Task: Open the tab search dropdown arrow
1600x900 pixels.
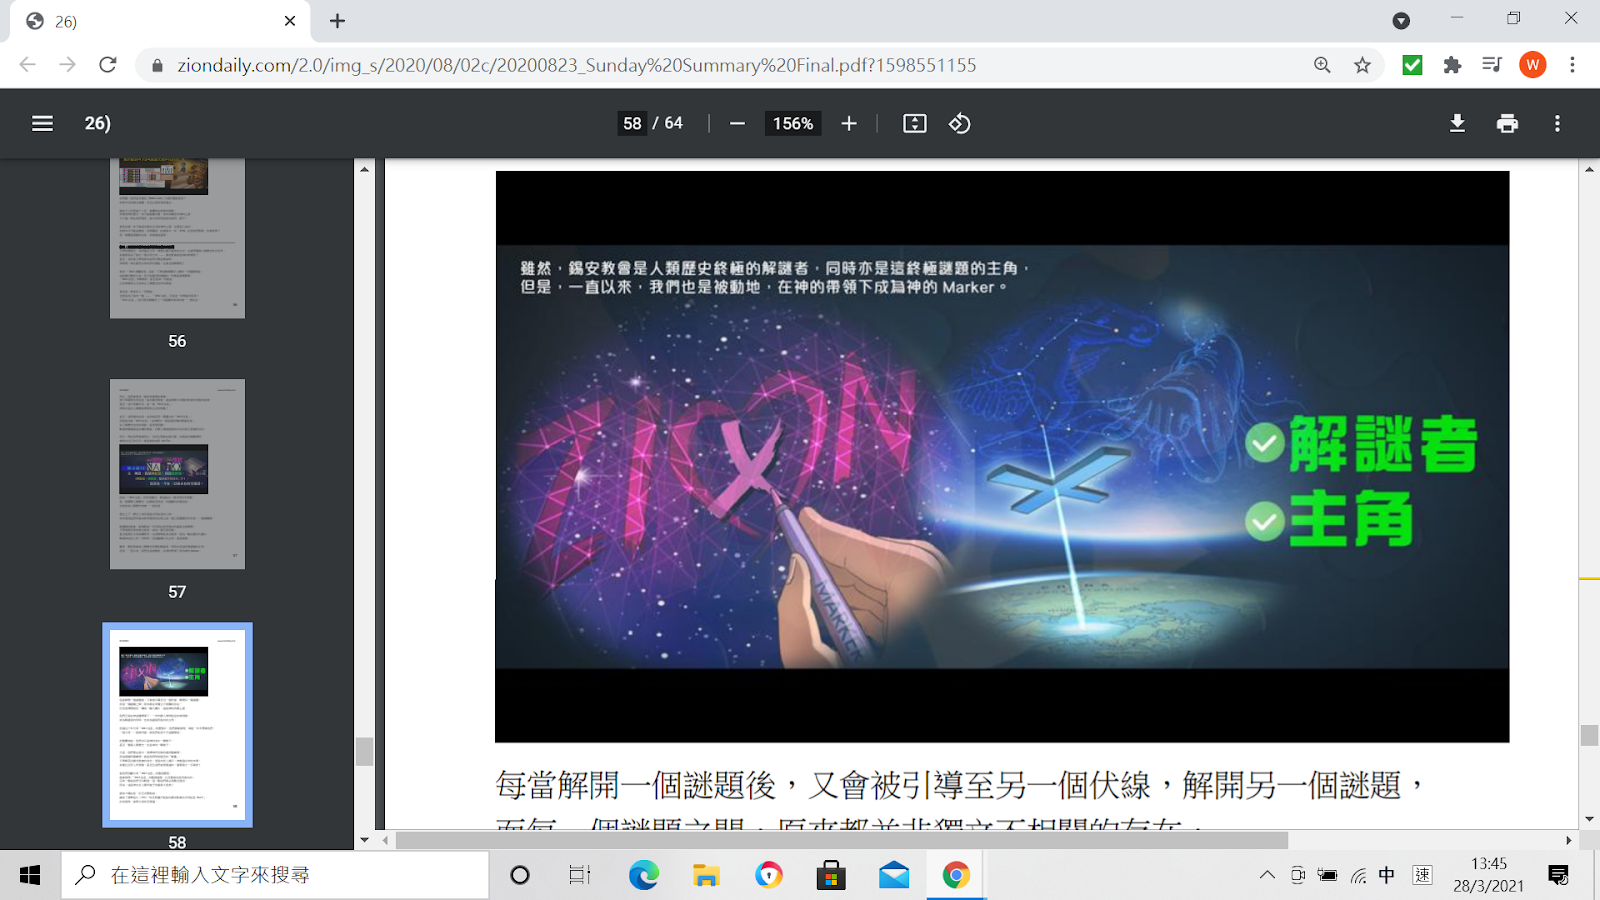Action: coord(1401,21)
